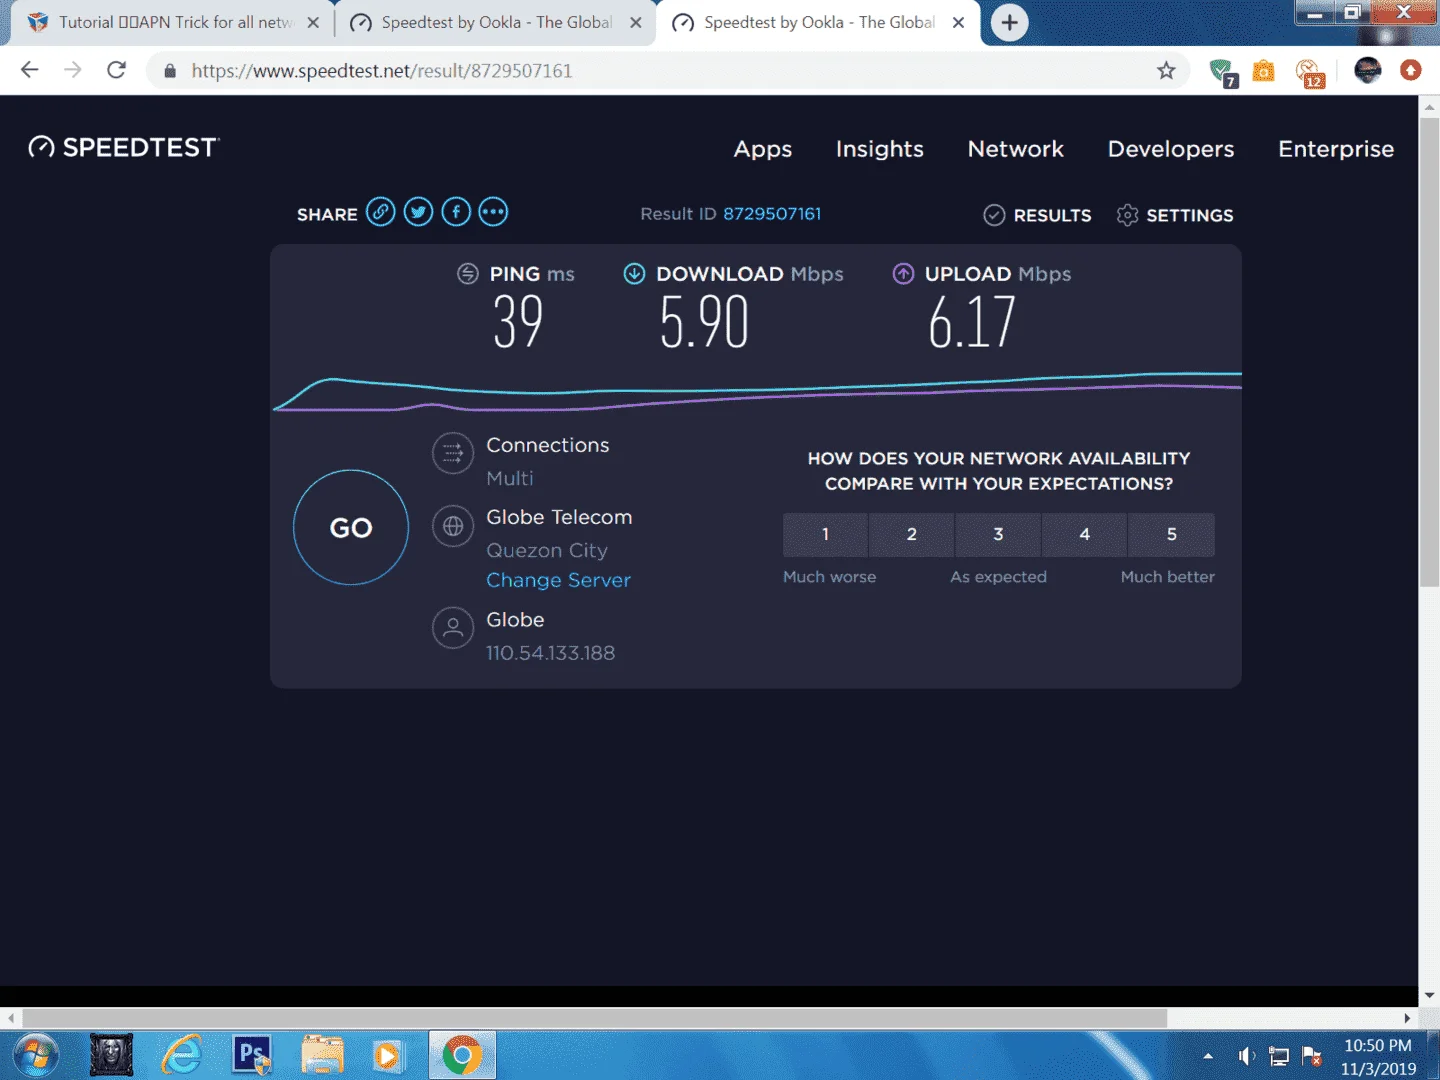1440x1080 pixels.
Task: Open the Chrome profile avatar
Action: [1367, 70]
